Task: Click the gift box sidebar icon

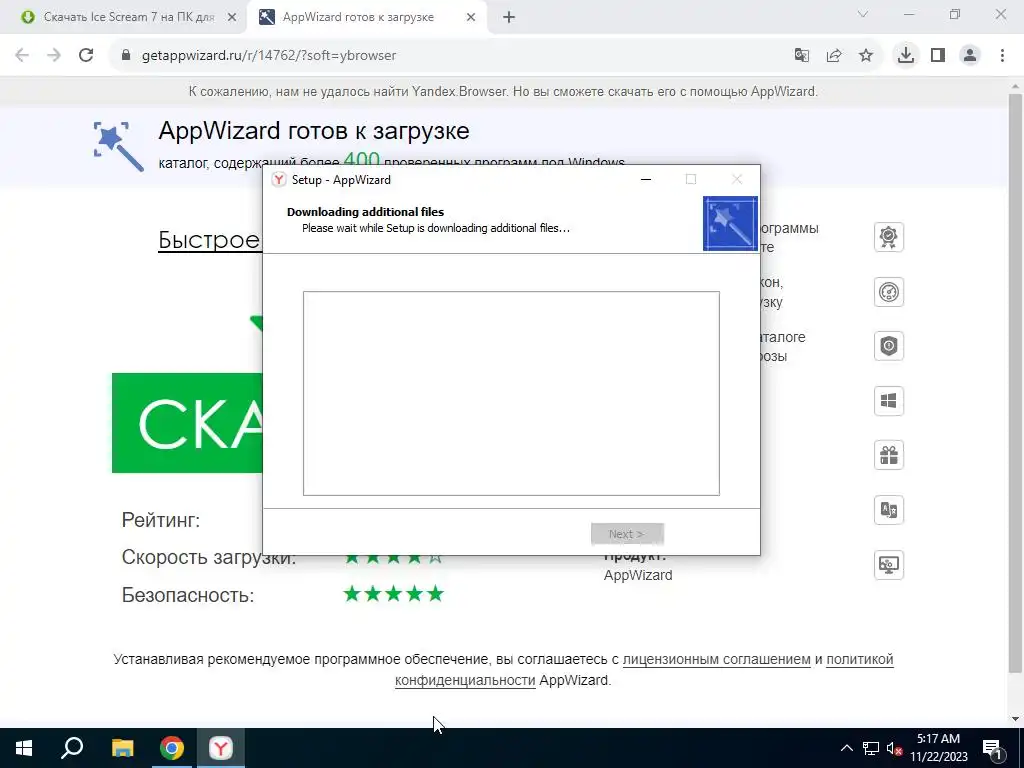Action: pyautogui.click(x=889, y=455)
